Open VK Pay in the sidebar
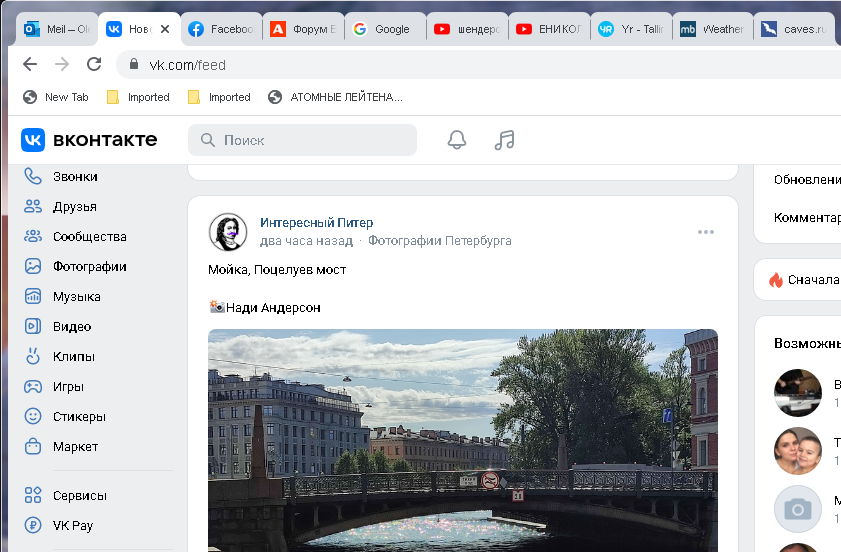The width and height of the screenshot is (841, 552). click(73, 526)
